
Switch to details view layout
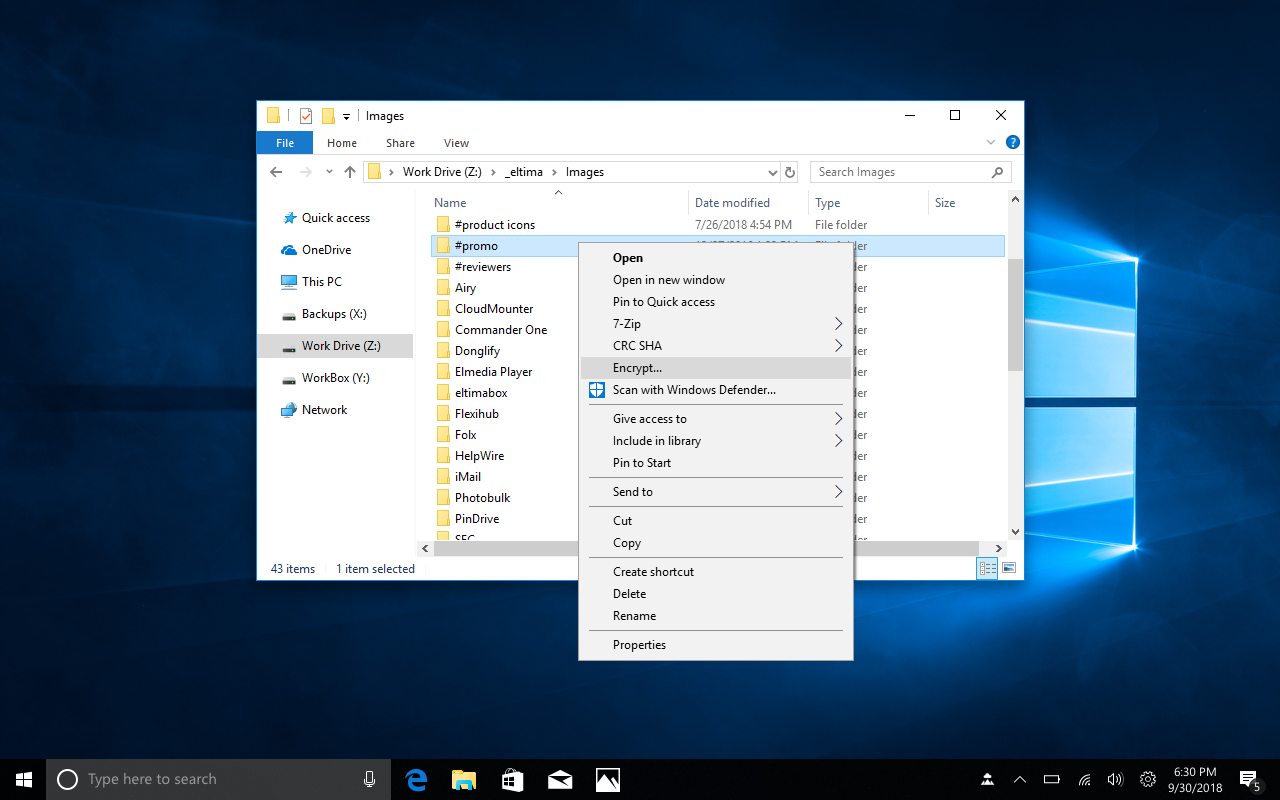coord(987,568)
